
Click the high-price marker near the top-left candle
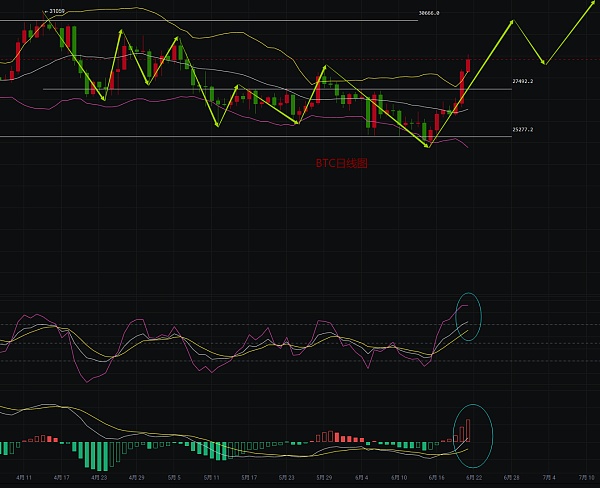[55, 11]
